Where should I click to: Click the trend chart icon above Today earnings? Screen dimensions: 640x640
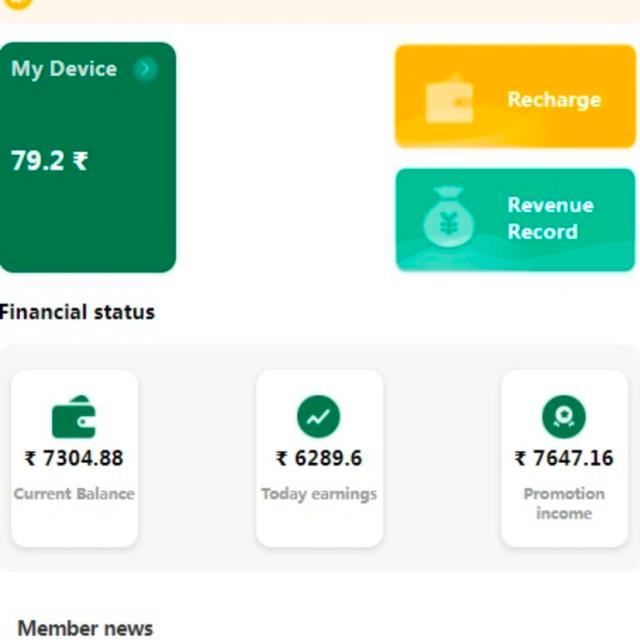[x=318, y=416]
